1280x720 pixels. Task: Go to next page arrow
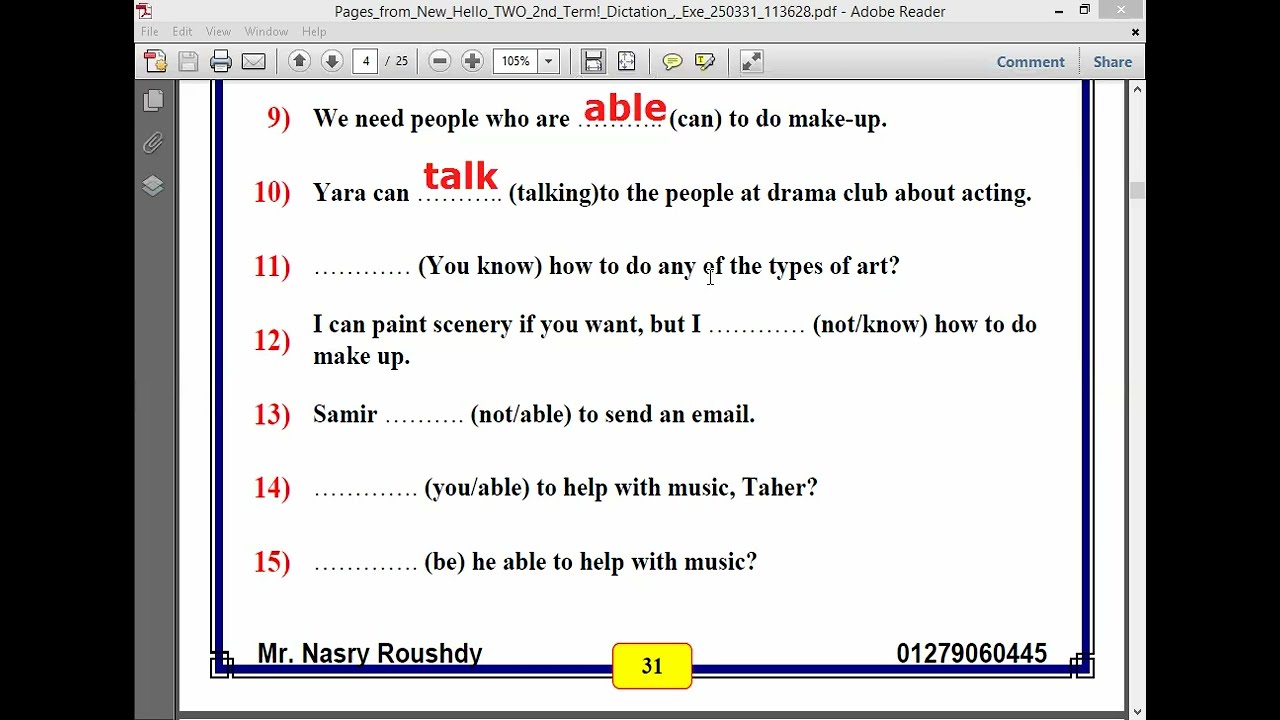pyautogui.click(x=332, y=62)
